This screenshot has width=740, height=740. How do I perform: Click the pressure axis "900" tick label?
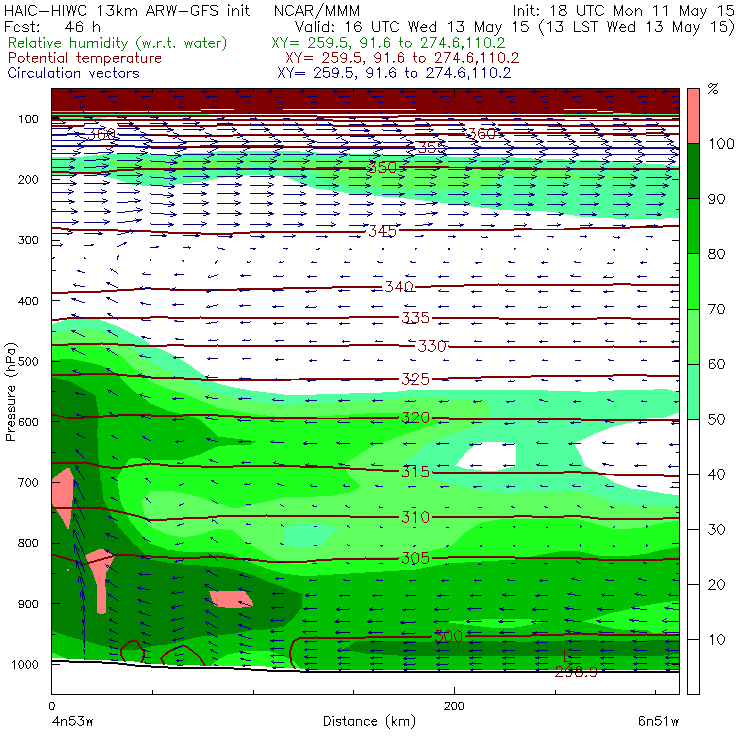coord(28,604)
